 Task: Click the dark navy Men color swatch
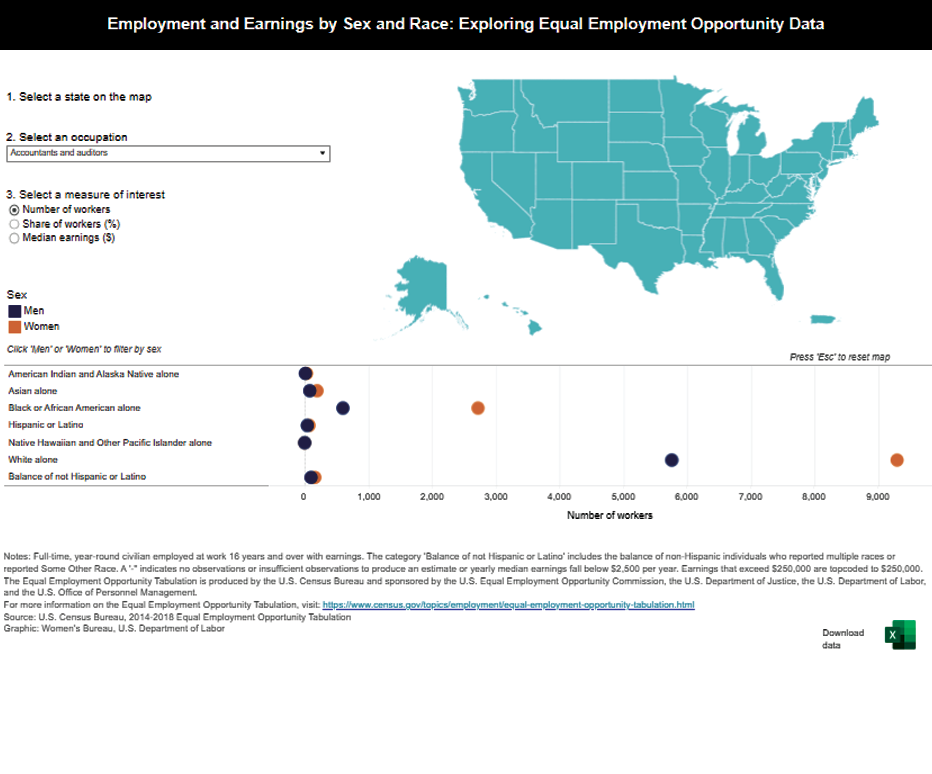pos(14,311)
